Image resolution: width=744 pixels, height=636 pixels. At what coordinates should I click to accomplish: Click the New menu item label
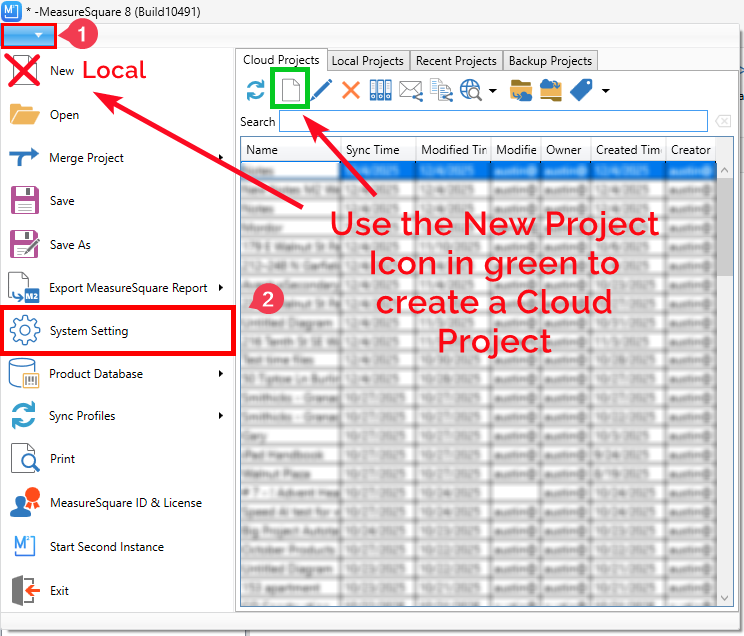(62, 71)
